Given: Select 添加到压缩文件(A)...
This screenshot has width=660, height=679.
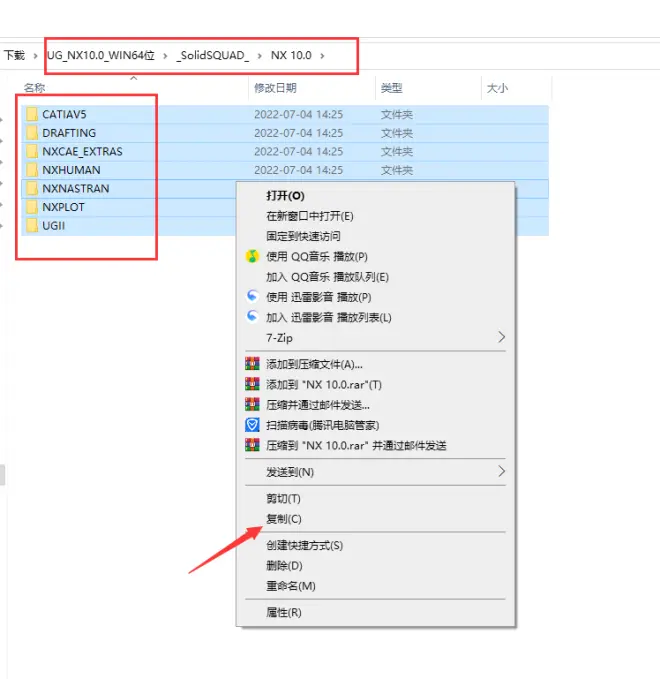Looking at the screenshot, I should [x=314, y=365].
